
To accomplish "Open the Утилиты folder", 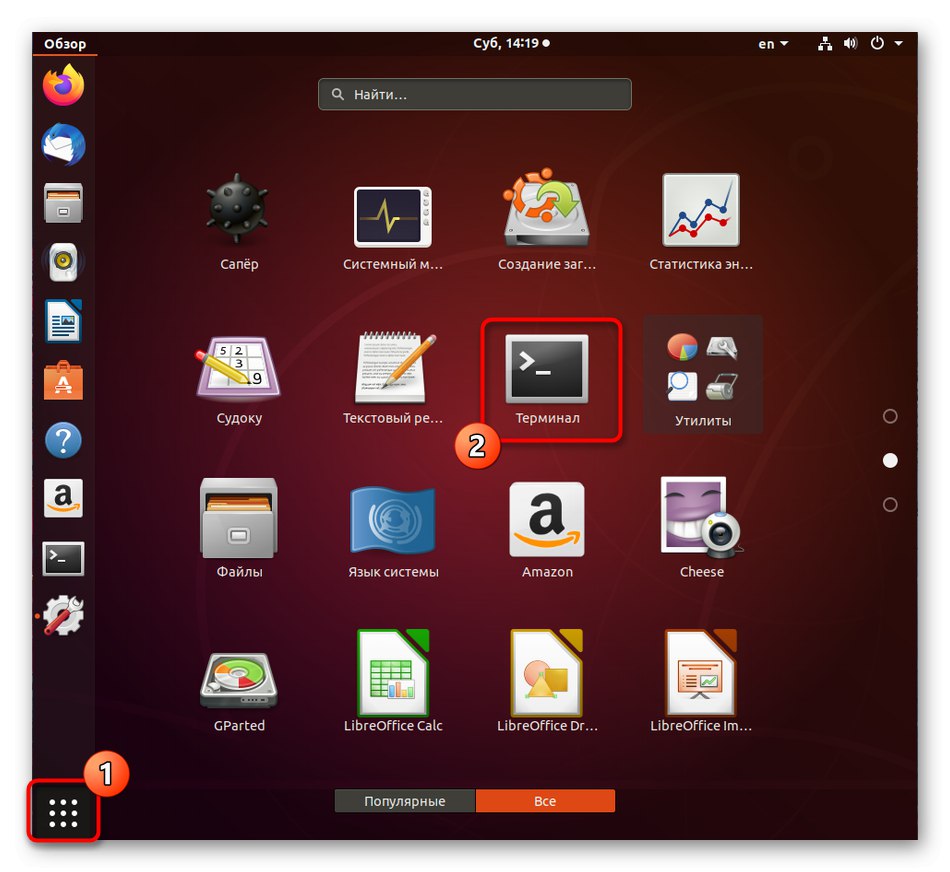I will point(703,374).
